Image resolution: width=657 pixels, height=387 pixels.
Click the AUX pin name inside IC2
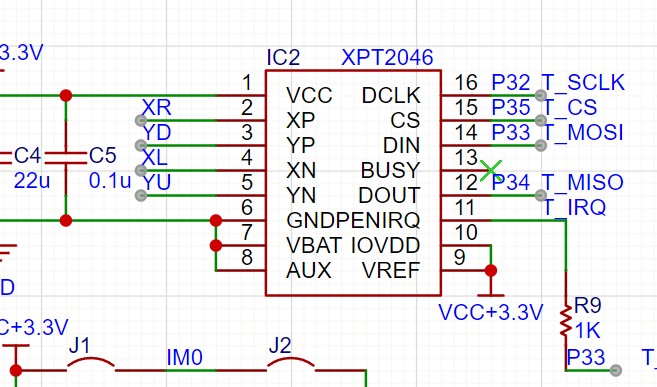point(309,270)
